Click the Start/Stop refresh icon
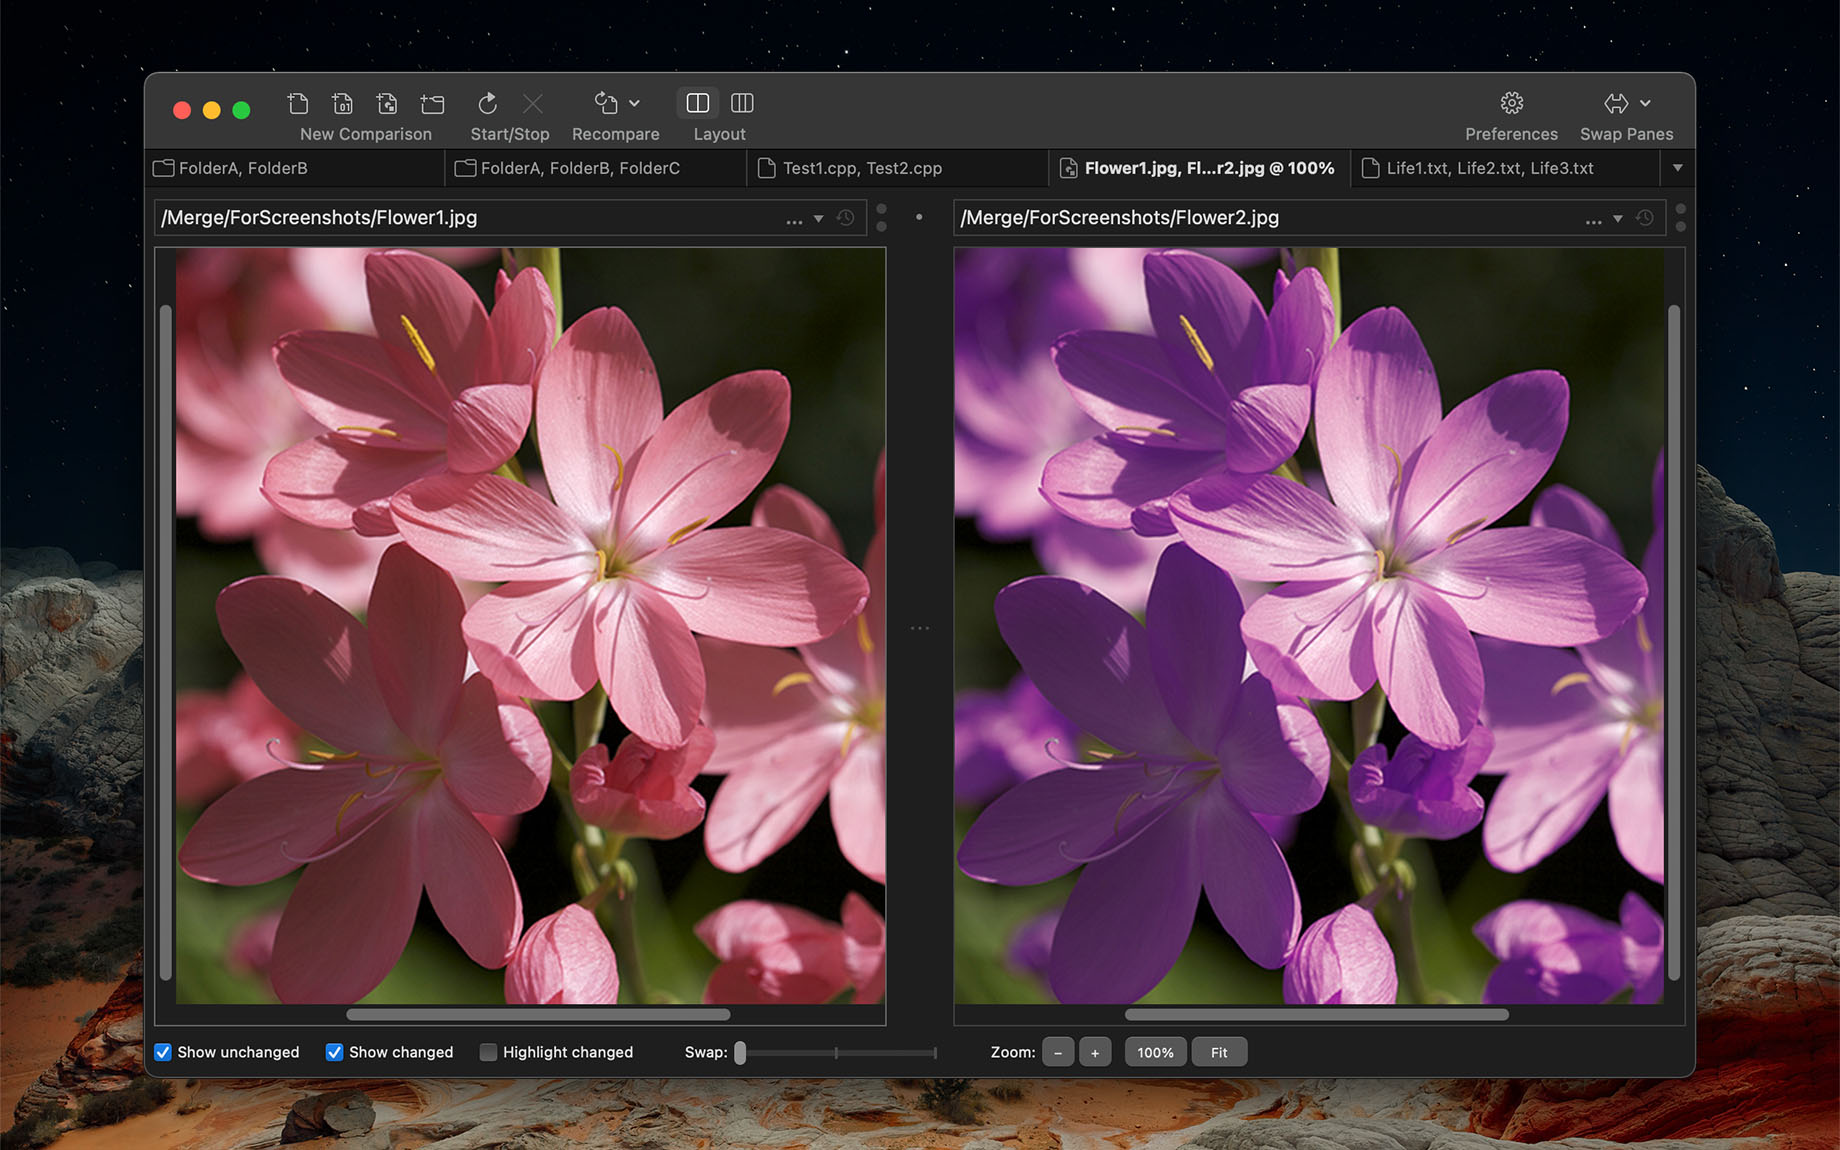The image size is (1840, 1150). [487, 103]
